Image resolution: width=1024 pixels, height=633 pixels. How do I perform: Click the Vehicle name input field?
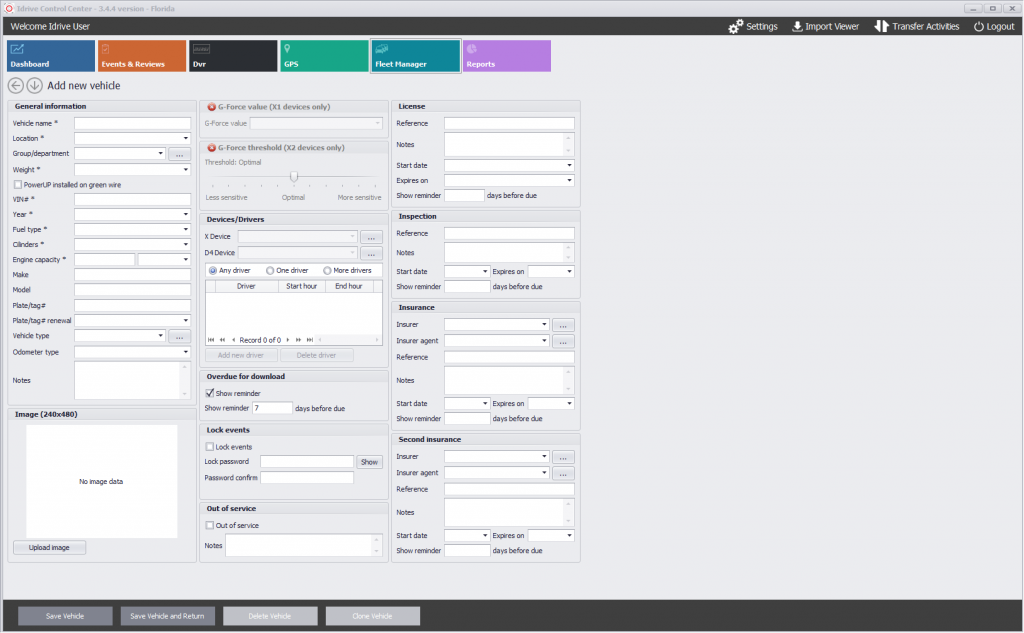pyautogui.click(x=133, y=123)
